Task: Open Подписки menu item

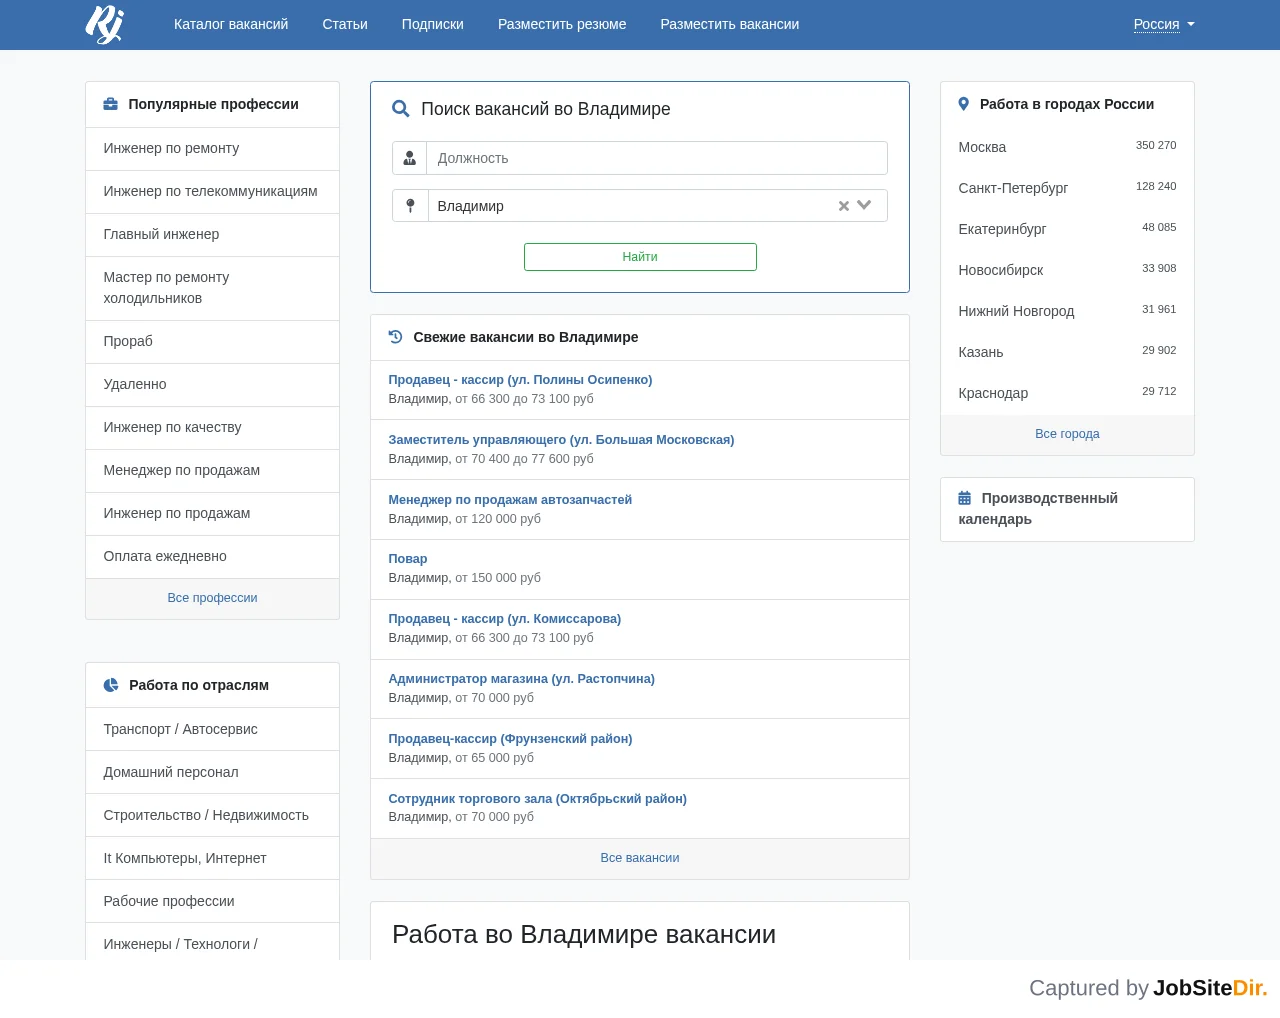Action: (x=433, y=24)
